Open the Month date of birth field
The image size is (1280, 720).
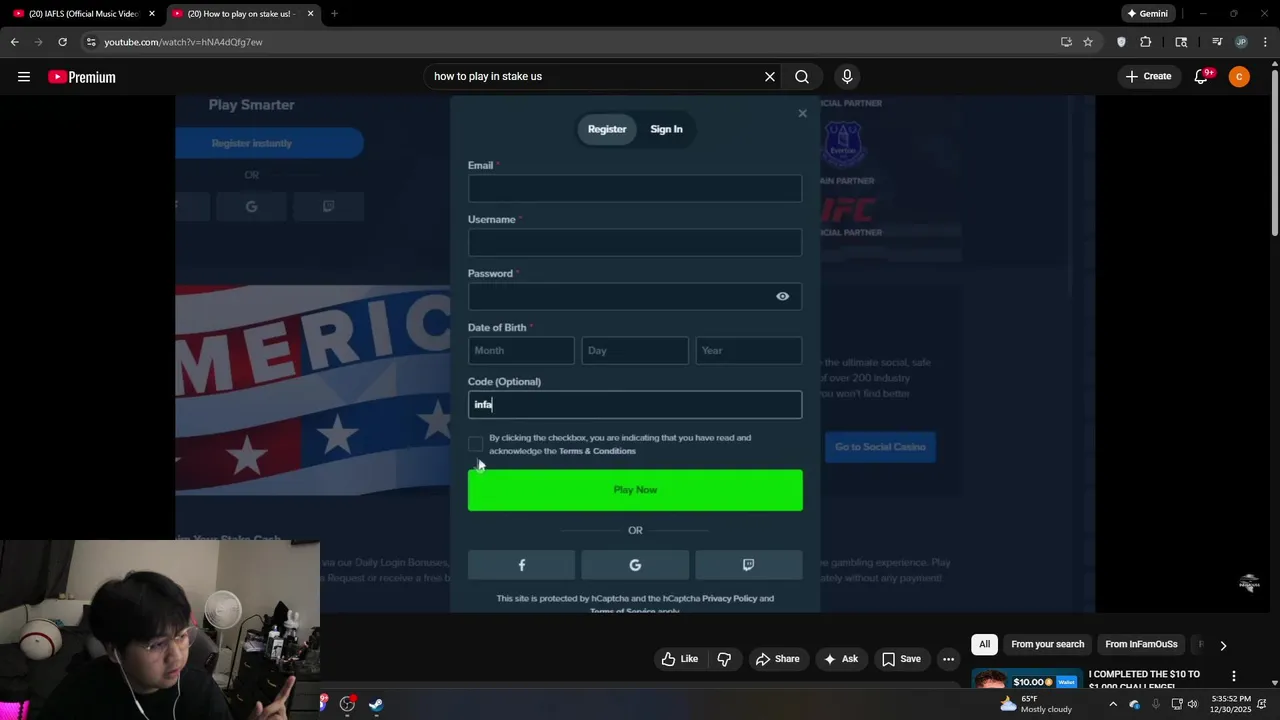pos(521,350)
